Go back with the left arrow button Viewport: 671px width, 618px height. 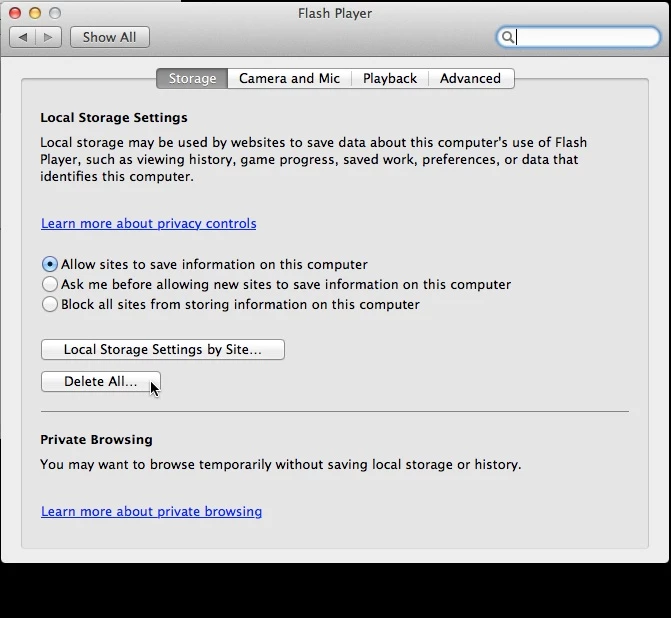tap(23, 37)
